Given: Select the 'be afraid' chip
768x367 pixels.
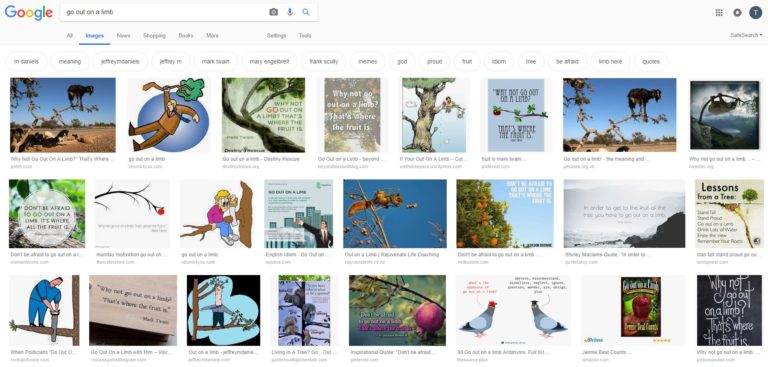Looking at the screenshot, I should 567,62.
